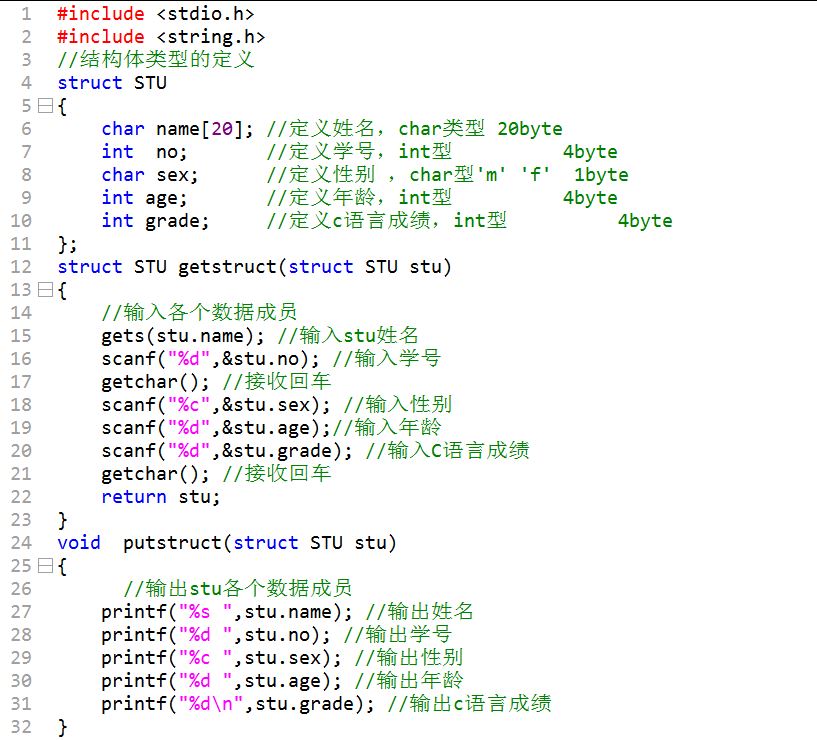Click 'printf("%d\n",stu.grade);' statement
Screen dimensions: 817x740
238,704
